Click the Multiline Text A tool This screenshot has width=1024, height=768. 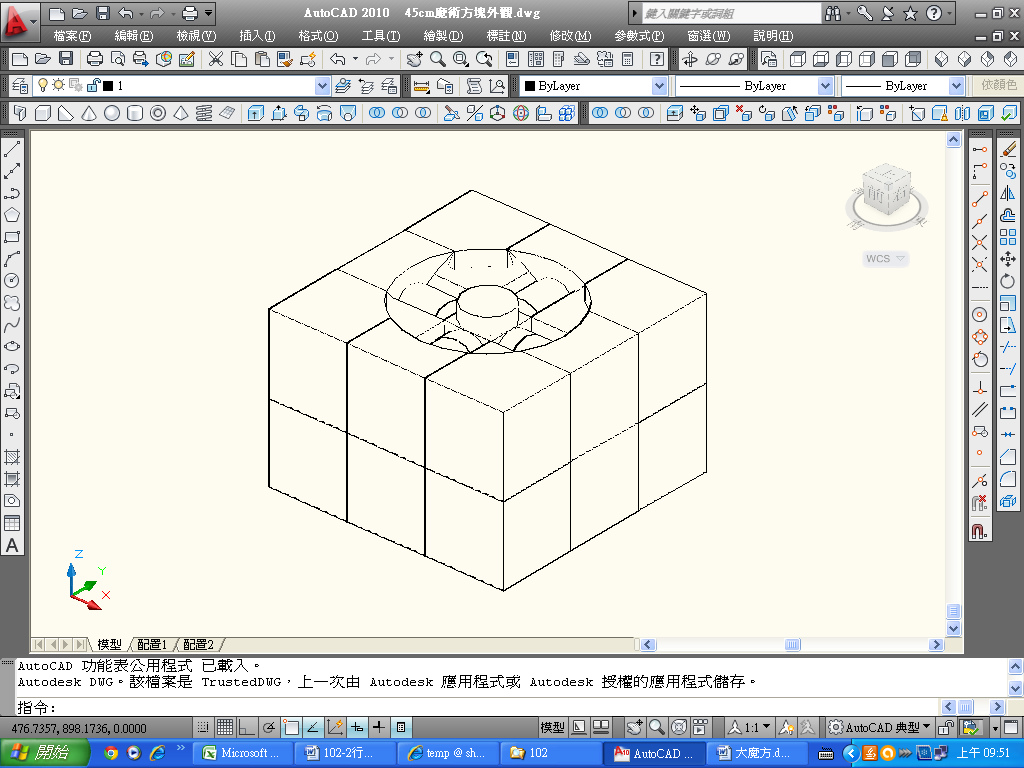click(x=12, y=545)
